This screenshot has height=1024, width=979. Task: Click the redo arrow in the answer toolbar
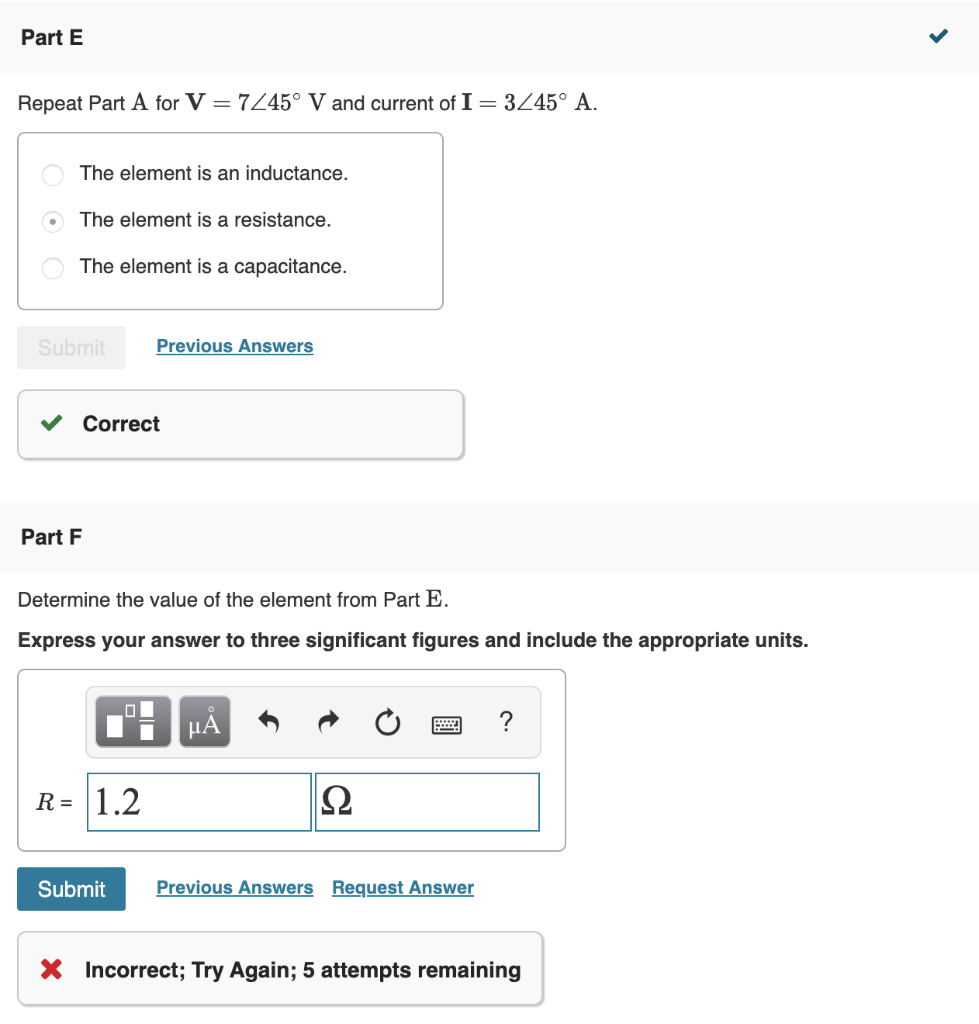327,722
